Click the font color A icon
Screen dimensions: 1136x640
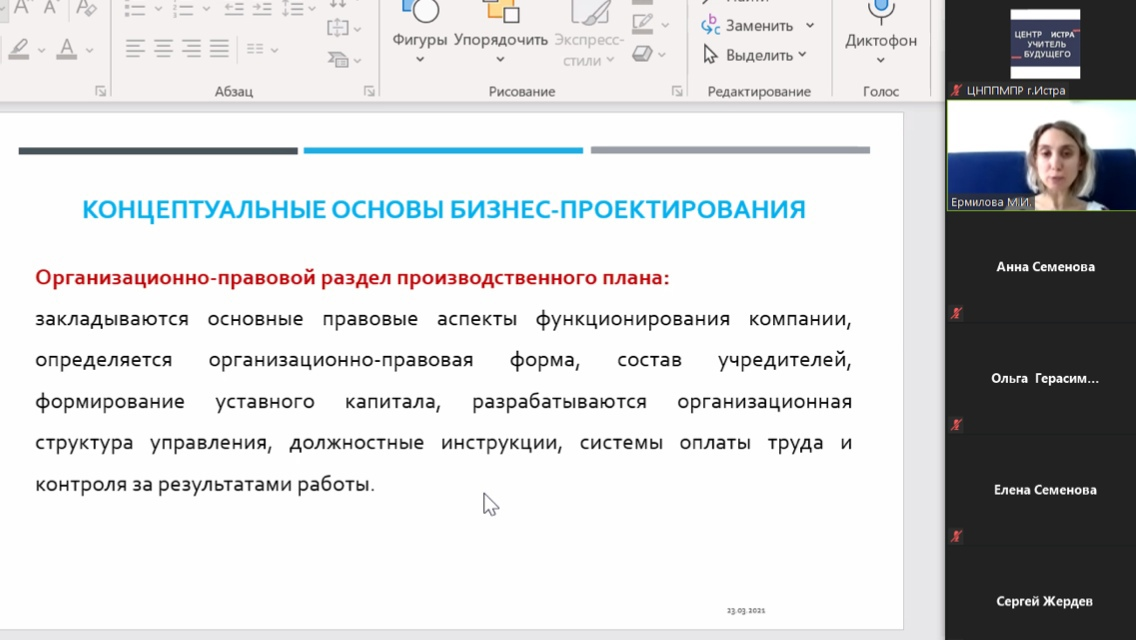pos(65,48)
